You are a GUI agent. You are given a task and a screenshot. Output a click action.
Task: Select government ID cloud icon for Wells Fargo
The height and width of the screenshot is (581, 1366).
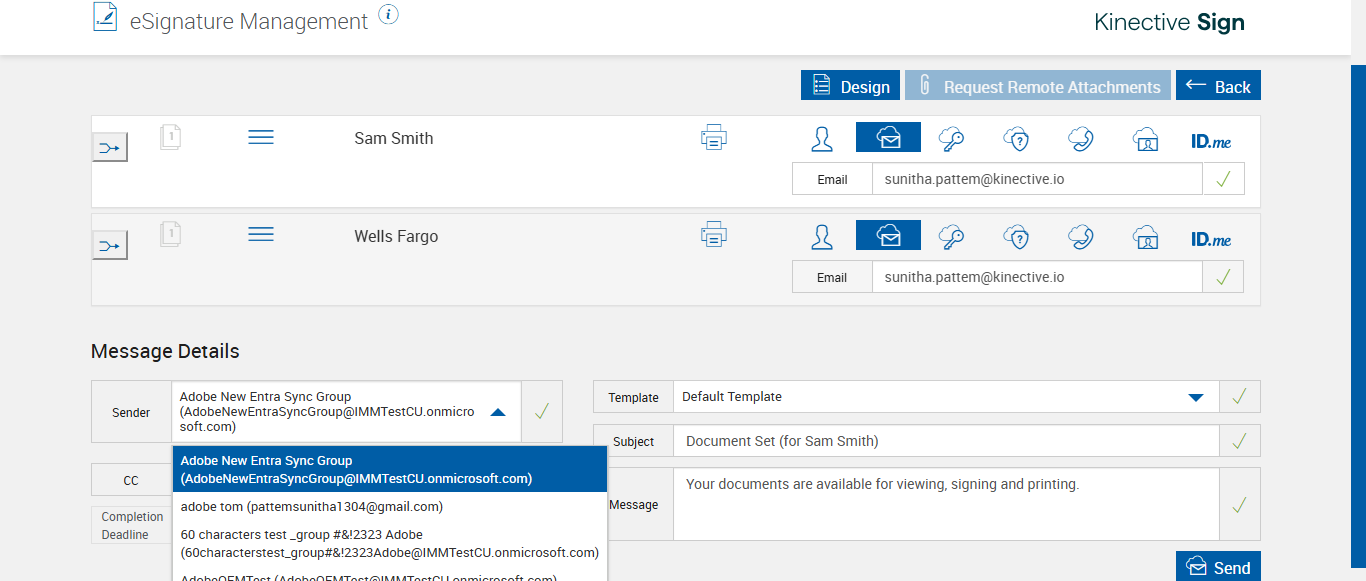[1146, 236]
